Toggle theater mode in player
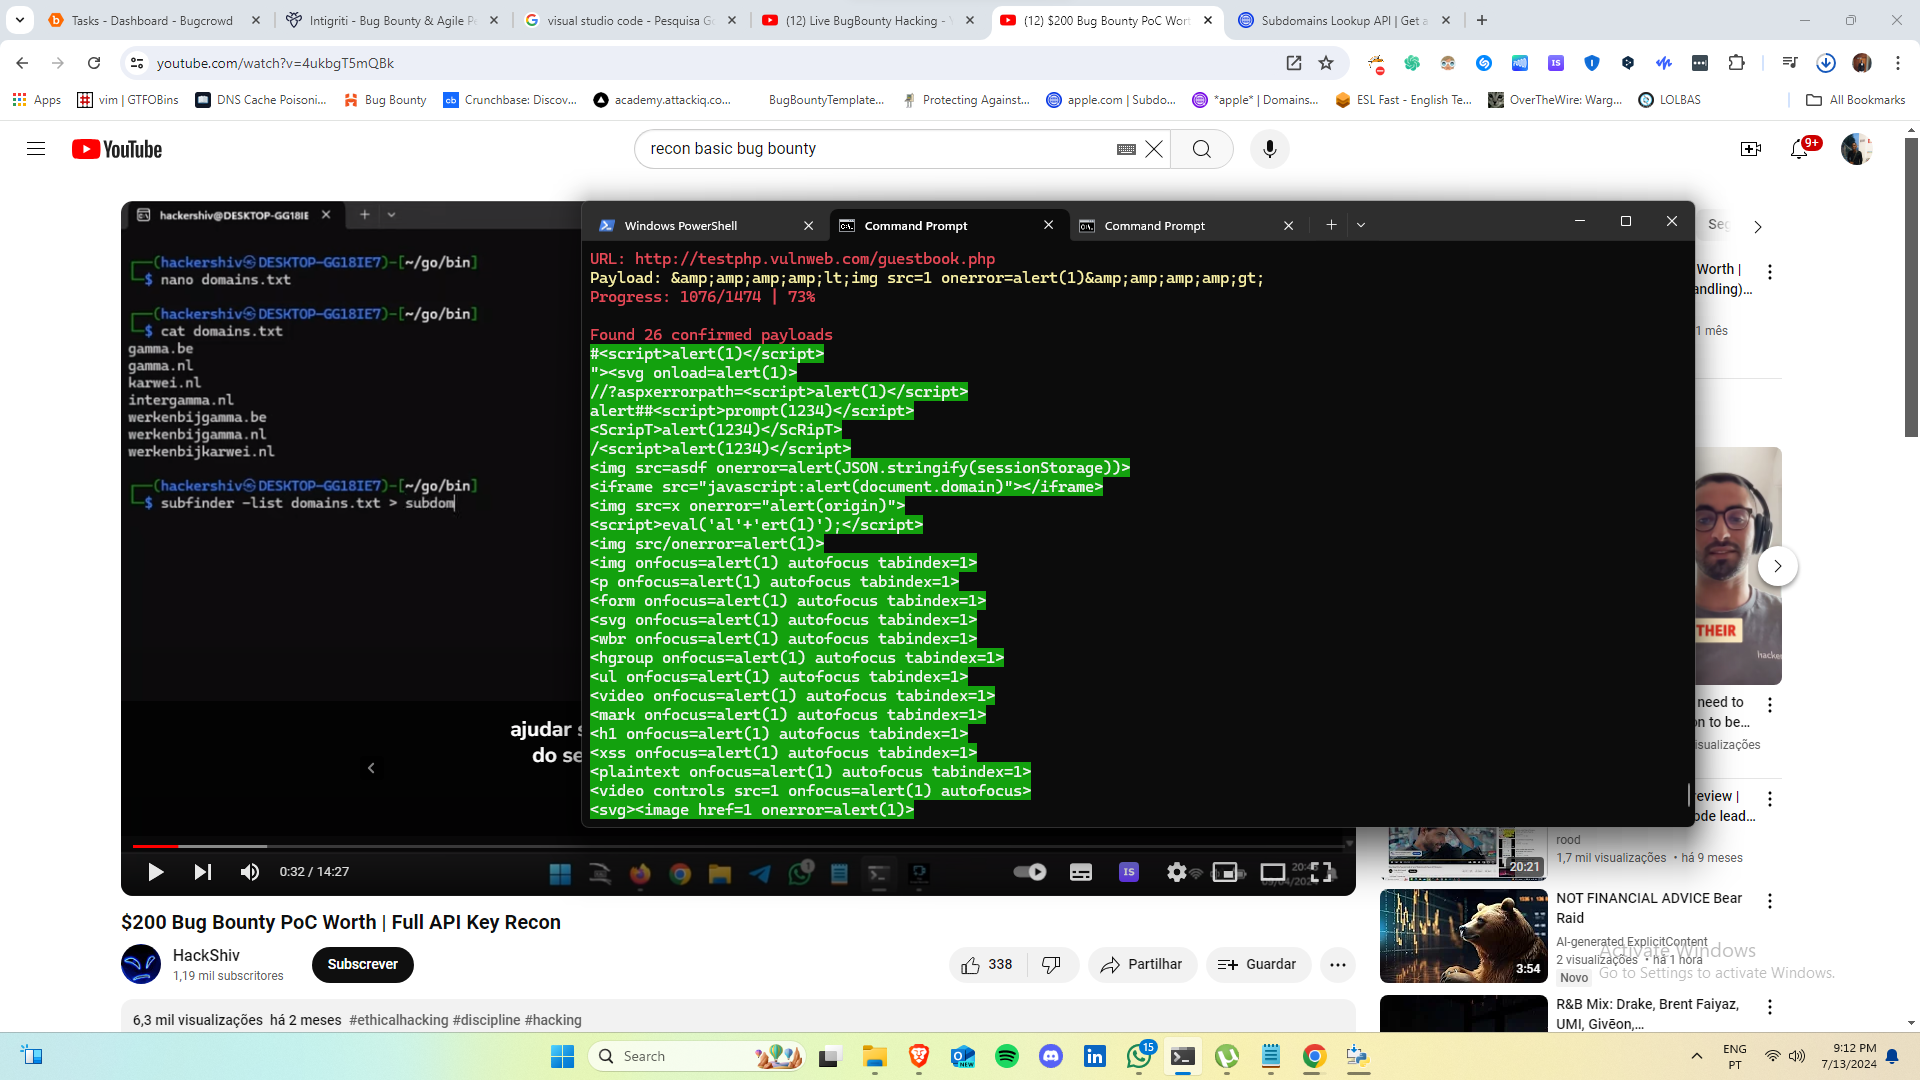1920x1080 pixels. click(1273, 872)
